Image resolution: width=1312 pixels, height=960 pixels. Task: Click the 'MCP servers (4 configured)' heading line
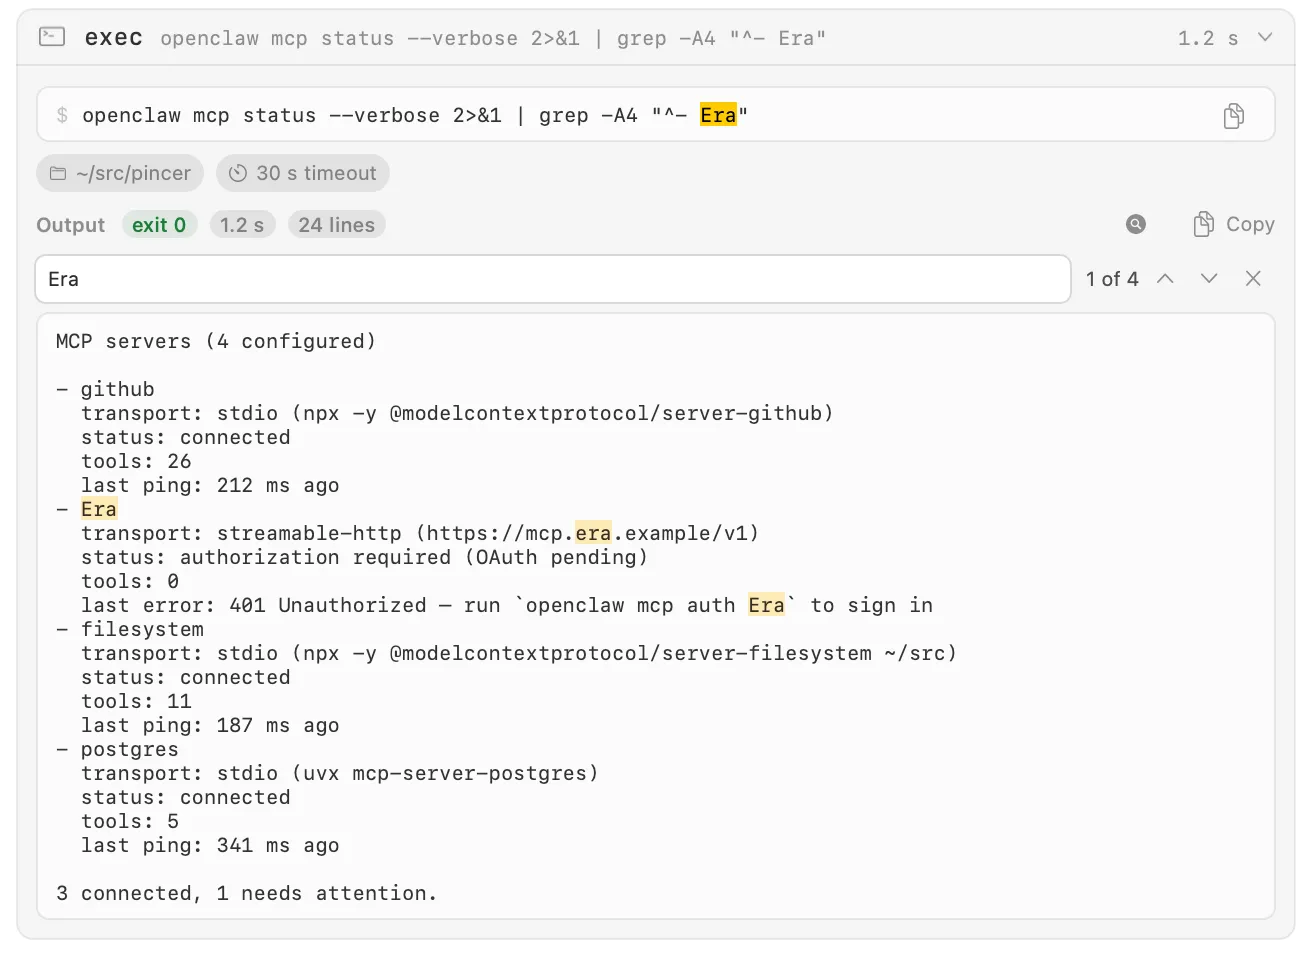pyautogui.click(x=216, y=341)
